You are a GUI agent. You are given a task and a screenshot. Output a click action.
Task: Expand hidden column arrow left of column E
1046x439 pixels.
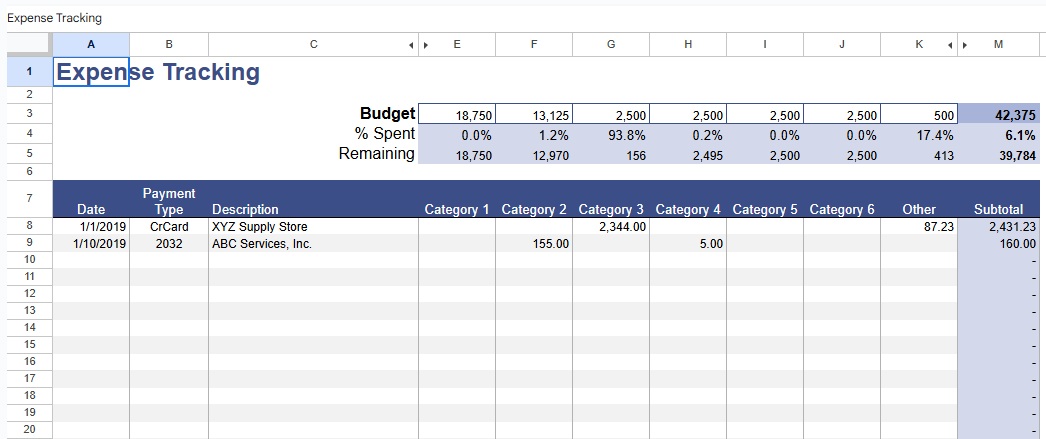[x=425, y=45]
